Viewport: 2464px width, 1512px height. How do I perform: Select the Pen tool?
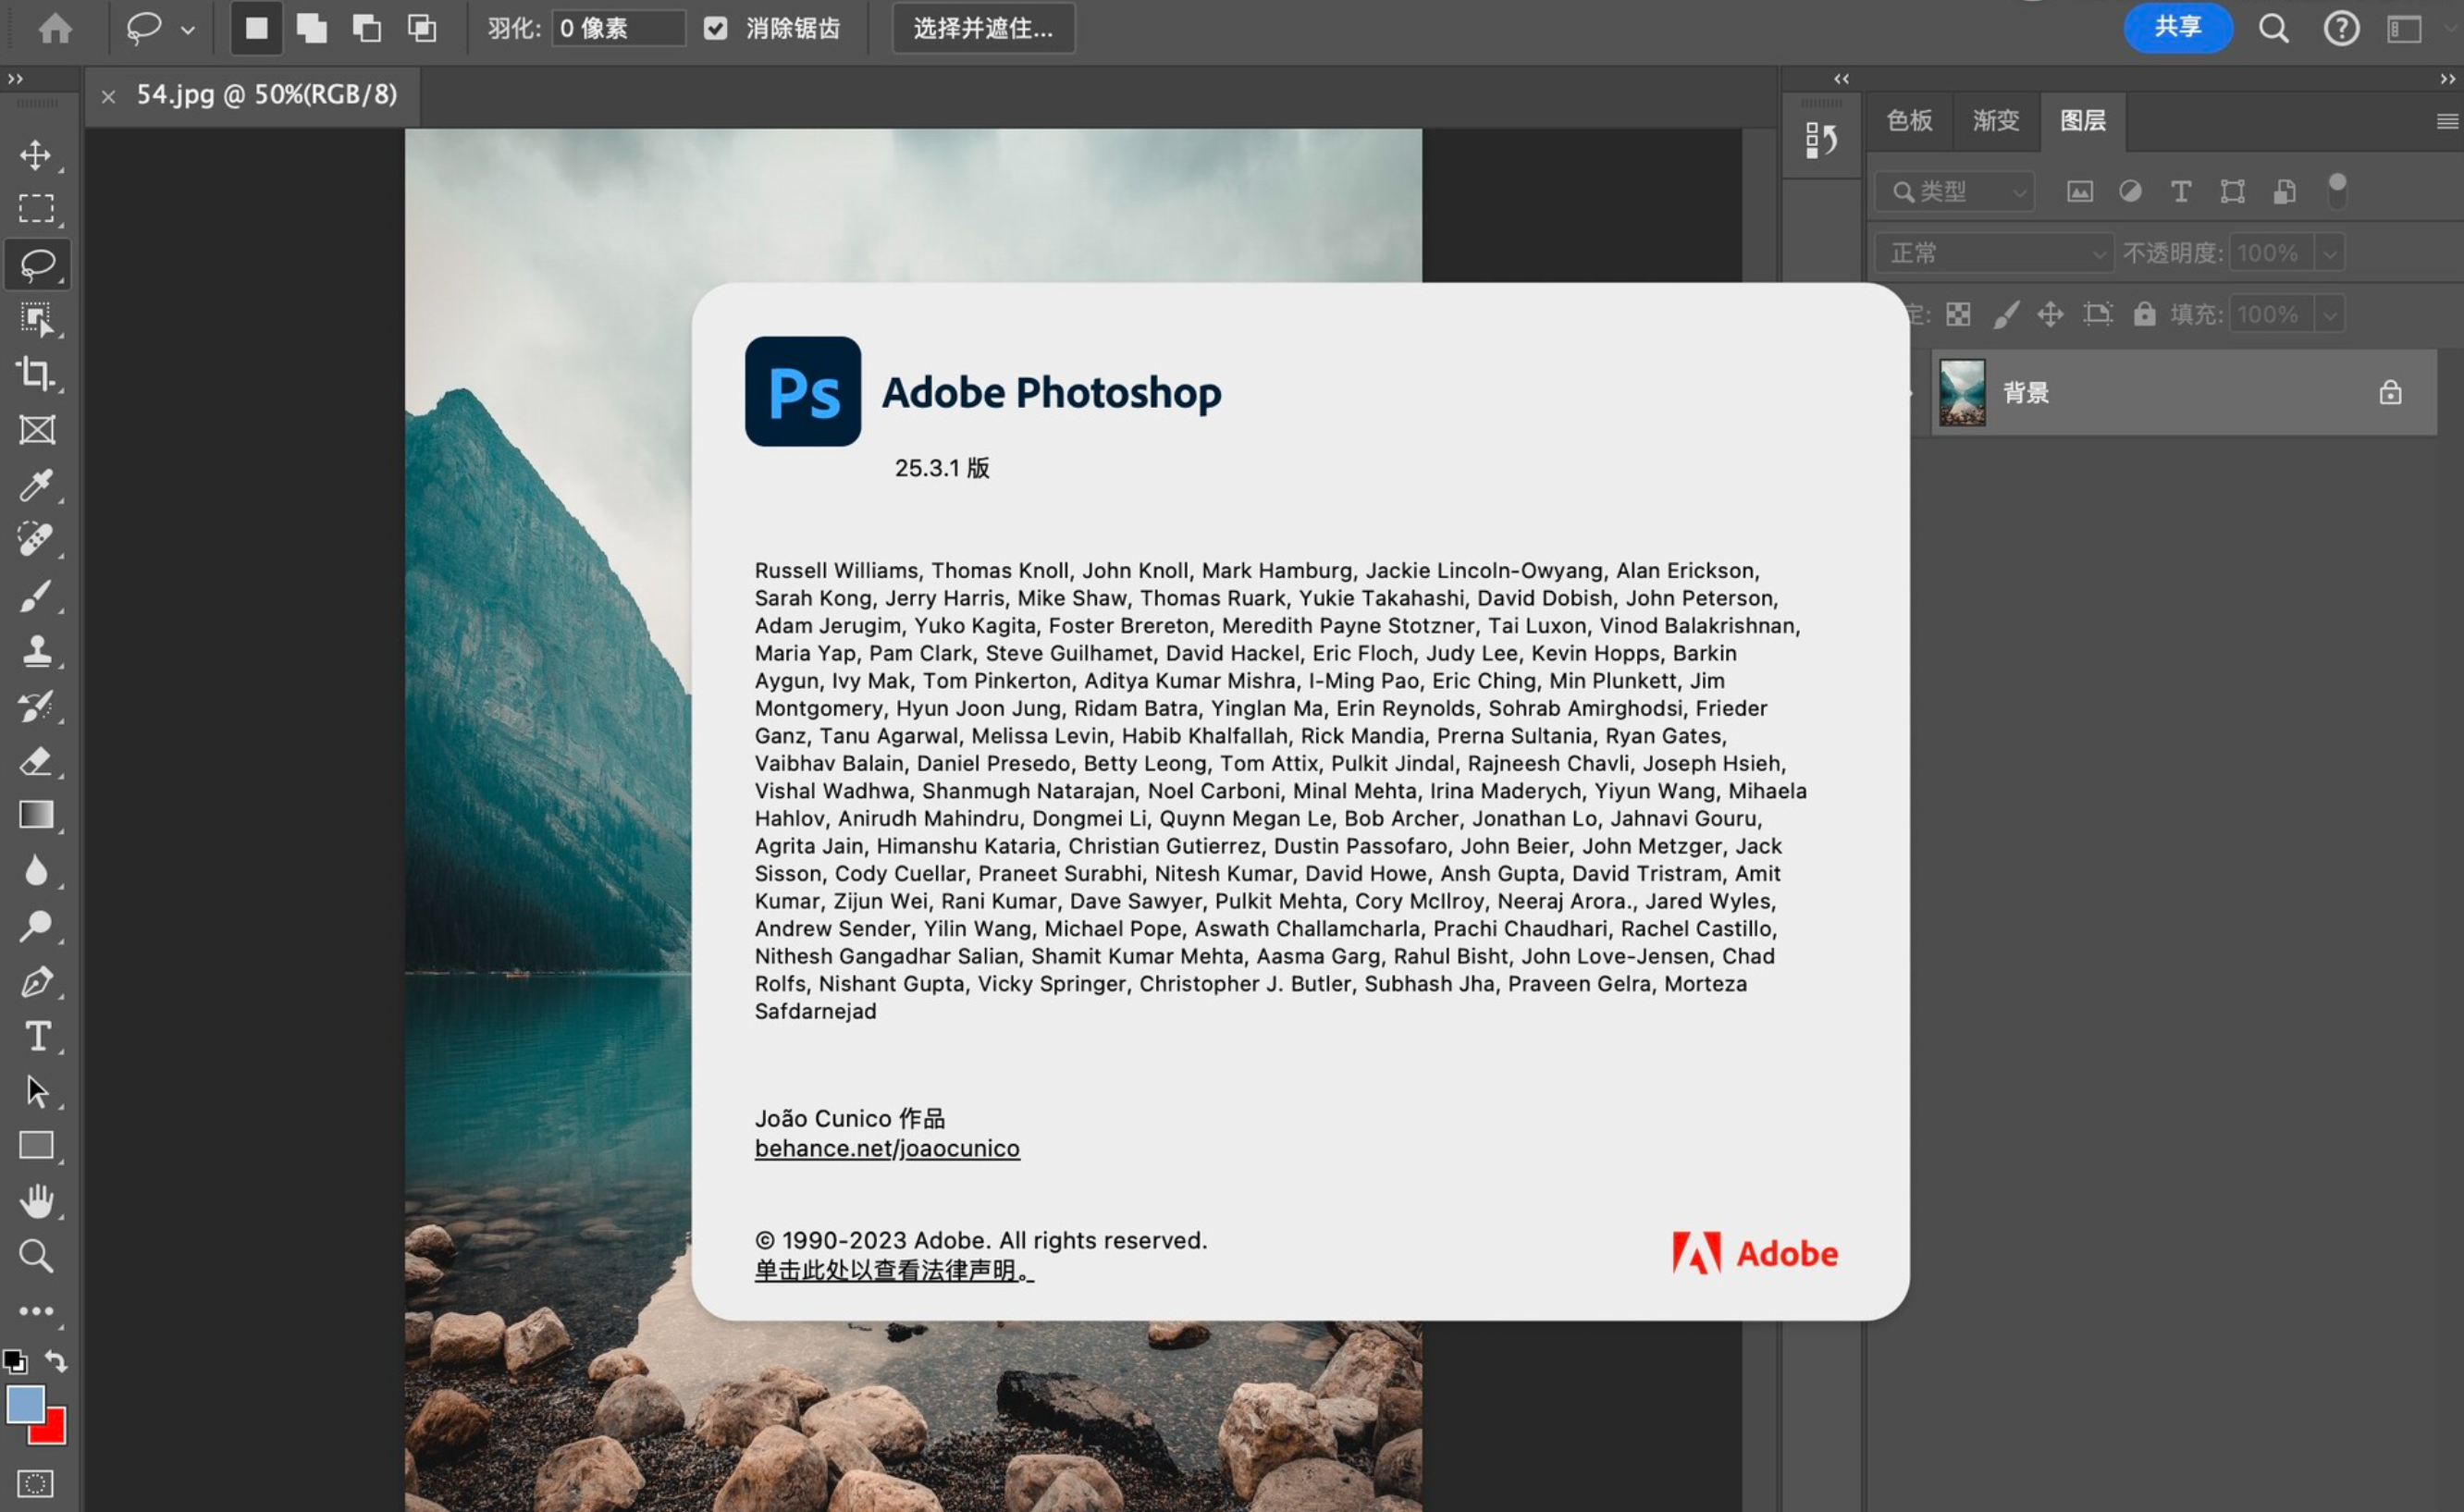(36, 982)
